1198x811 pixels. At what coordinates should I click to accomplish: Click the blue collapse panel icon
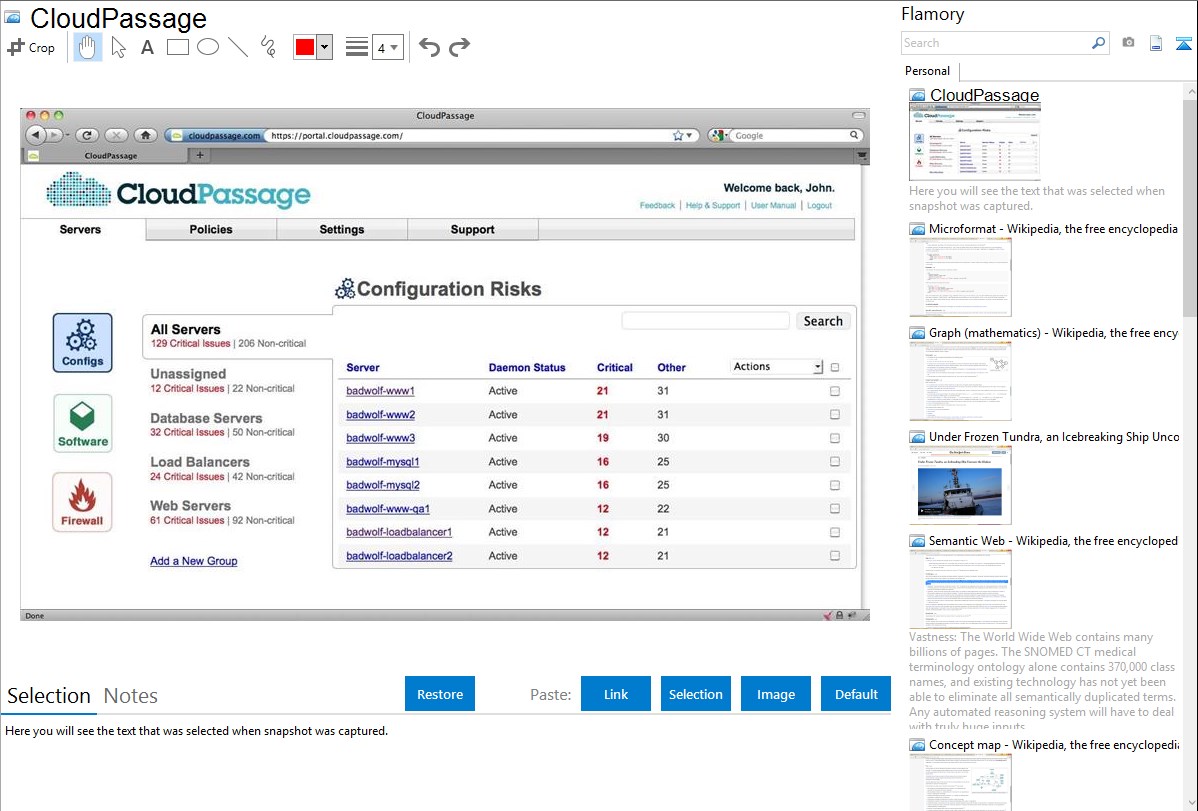click(x=1183, y=43)
